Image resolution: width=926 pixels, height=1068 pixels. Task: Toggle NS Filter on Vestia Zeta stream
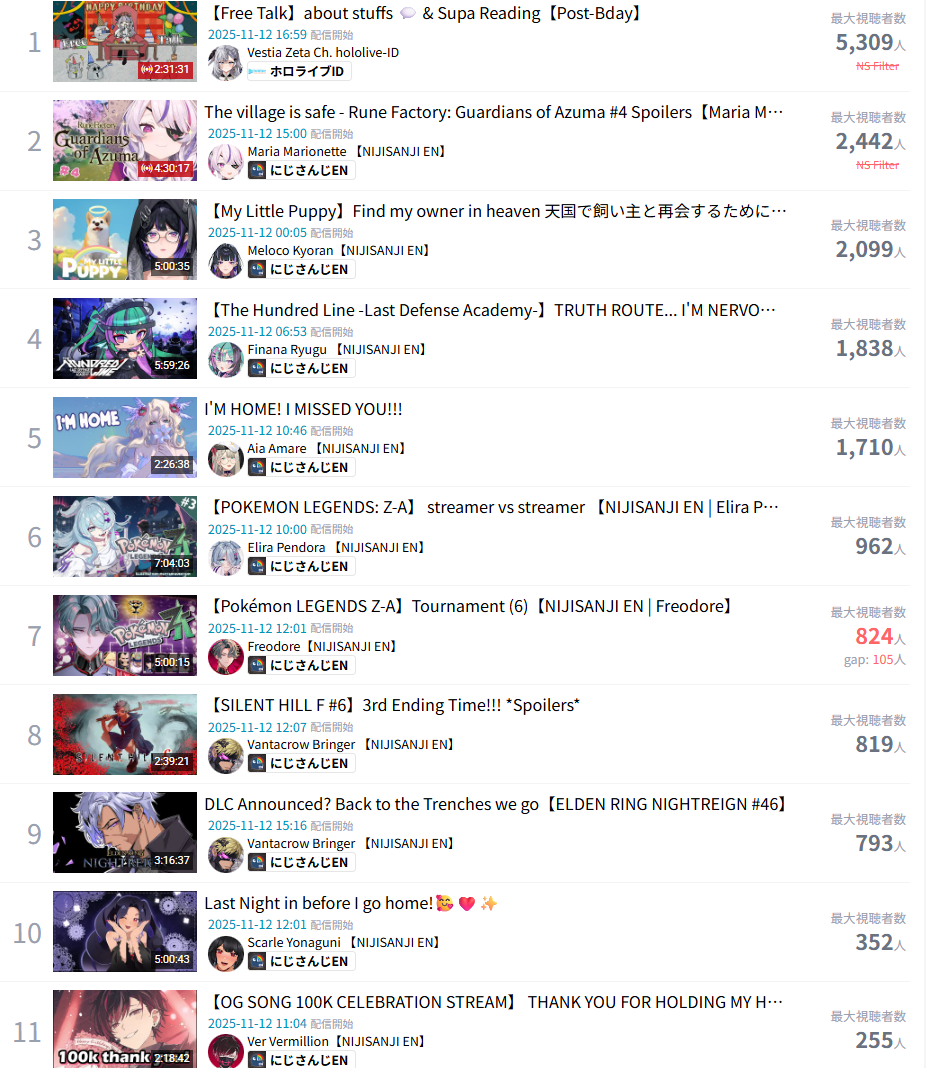pos(877,66)
